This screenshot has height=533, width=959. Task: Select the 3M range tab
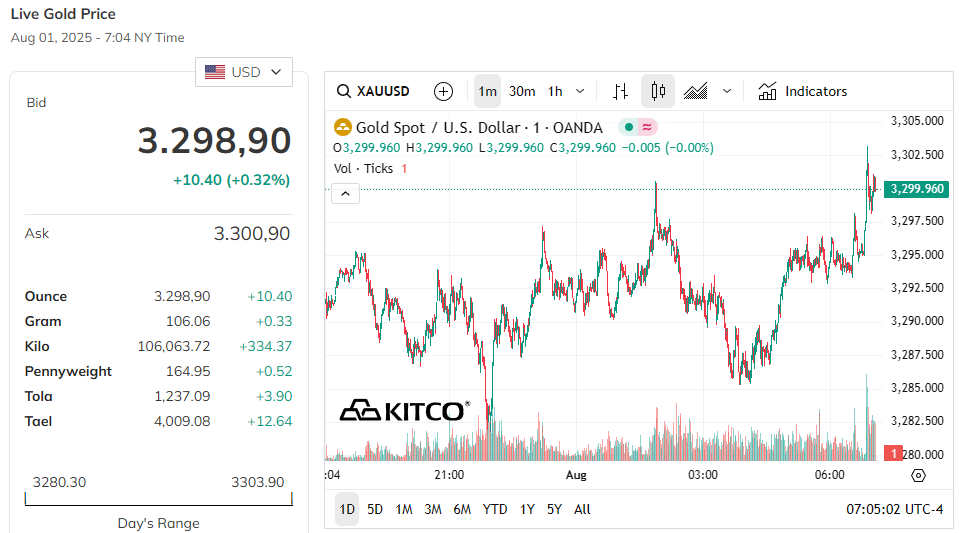(x=432, y=509)
